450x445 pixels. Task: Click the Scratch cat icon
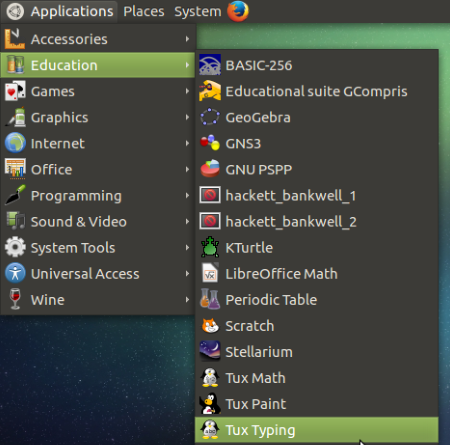pos(210,325)
